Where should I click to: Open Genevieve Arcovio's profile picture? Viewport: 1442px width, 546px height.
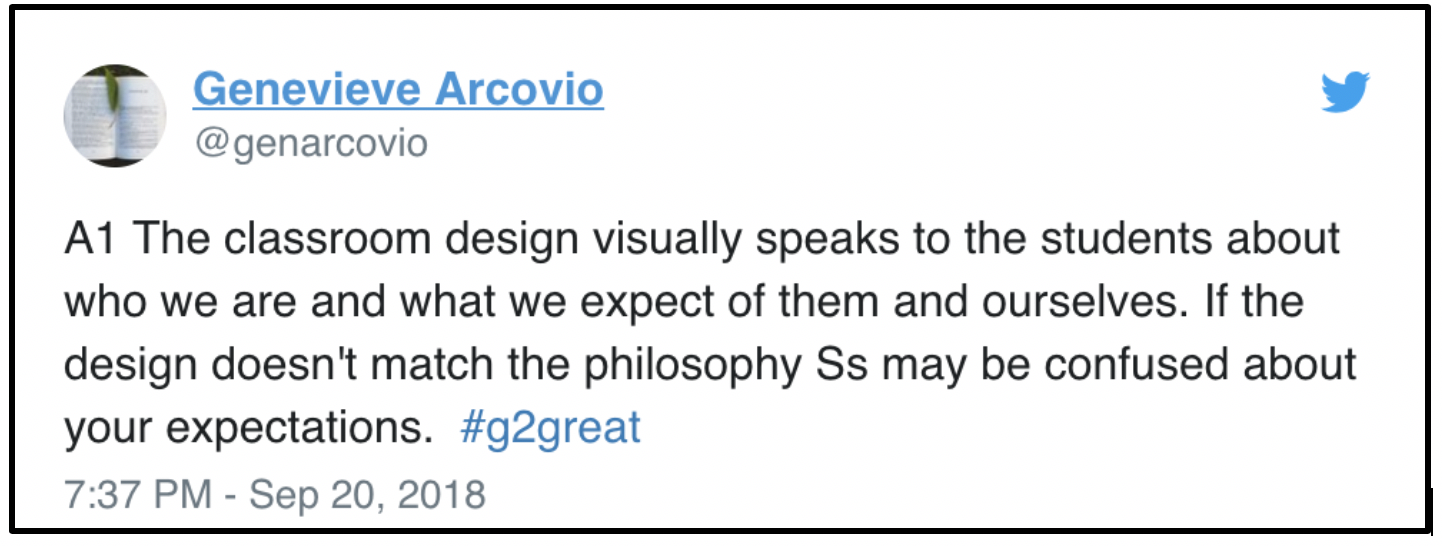(x=114, y=116)
